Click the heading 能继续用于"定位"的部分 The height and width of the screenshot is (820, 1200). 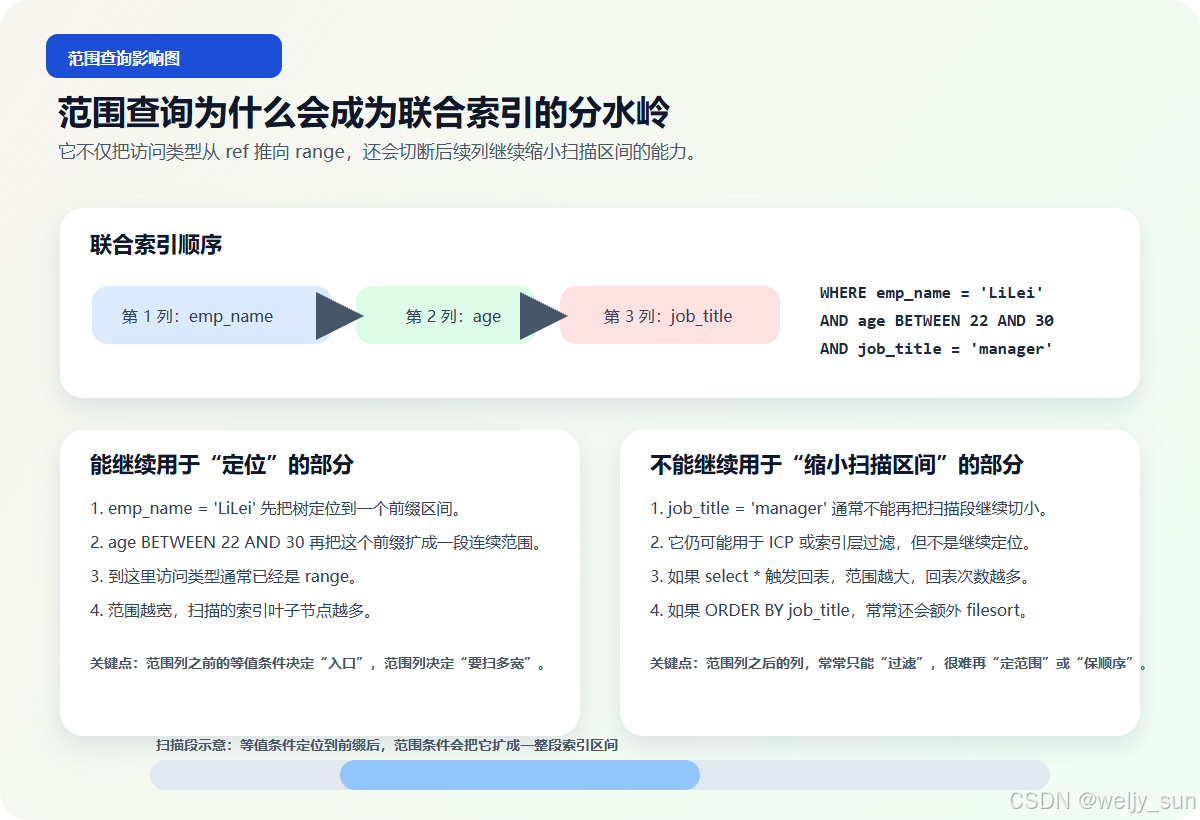pyautogui.click(x=222, y=465)
